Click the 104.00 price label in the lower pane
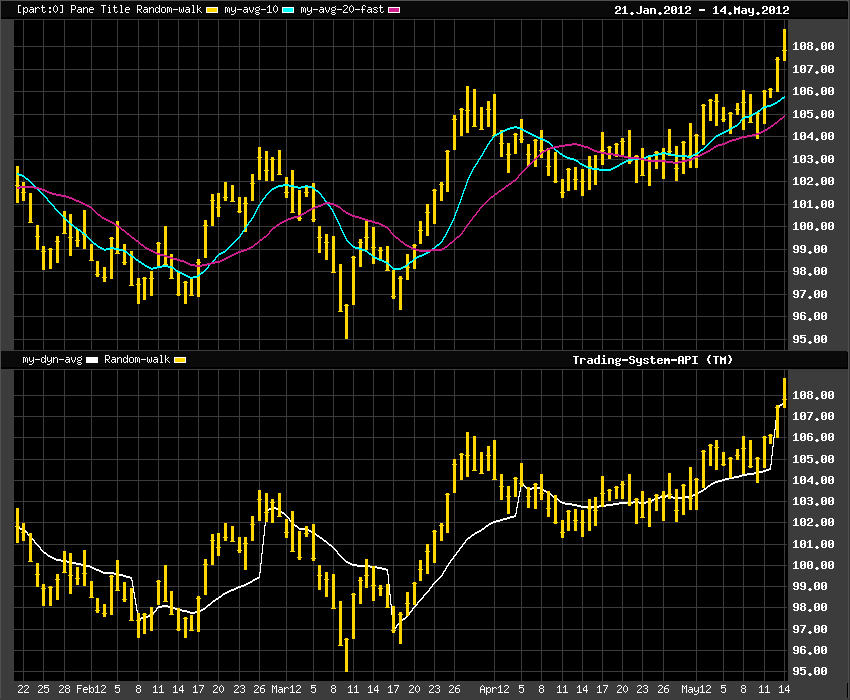Viewport: 850px width, 700px height. point(813,480)
